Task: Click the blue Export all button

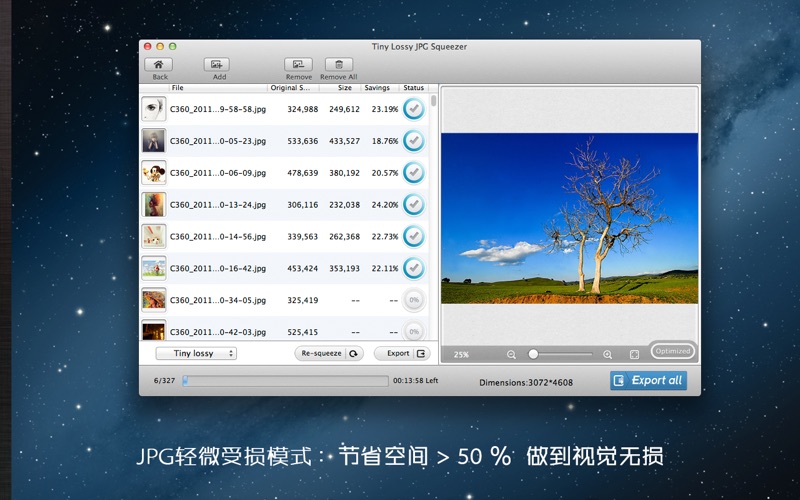Action: (648, 380)
